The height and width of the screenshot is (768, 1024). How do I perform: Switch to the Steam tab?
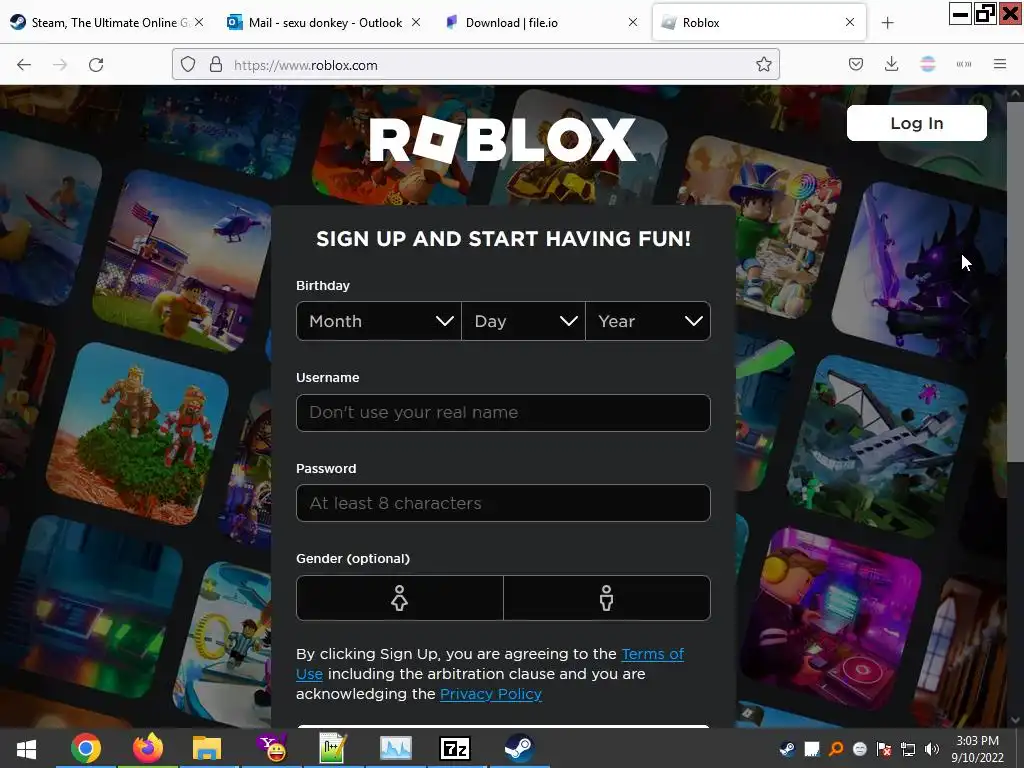point(108,23)
